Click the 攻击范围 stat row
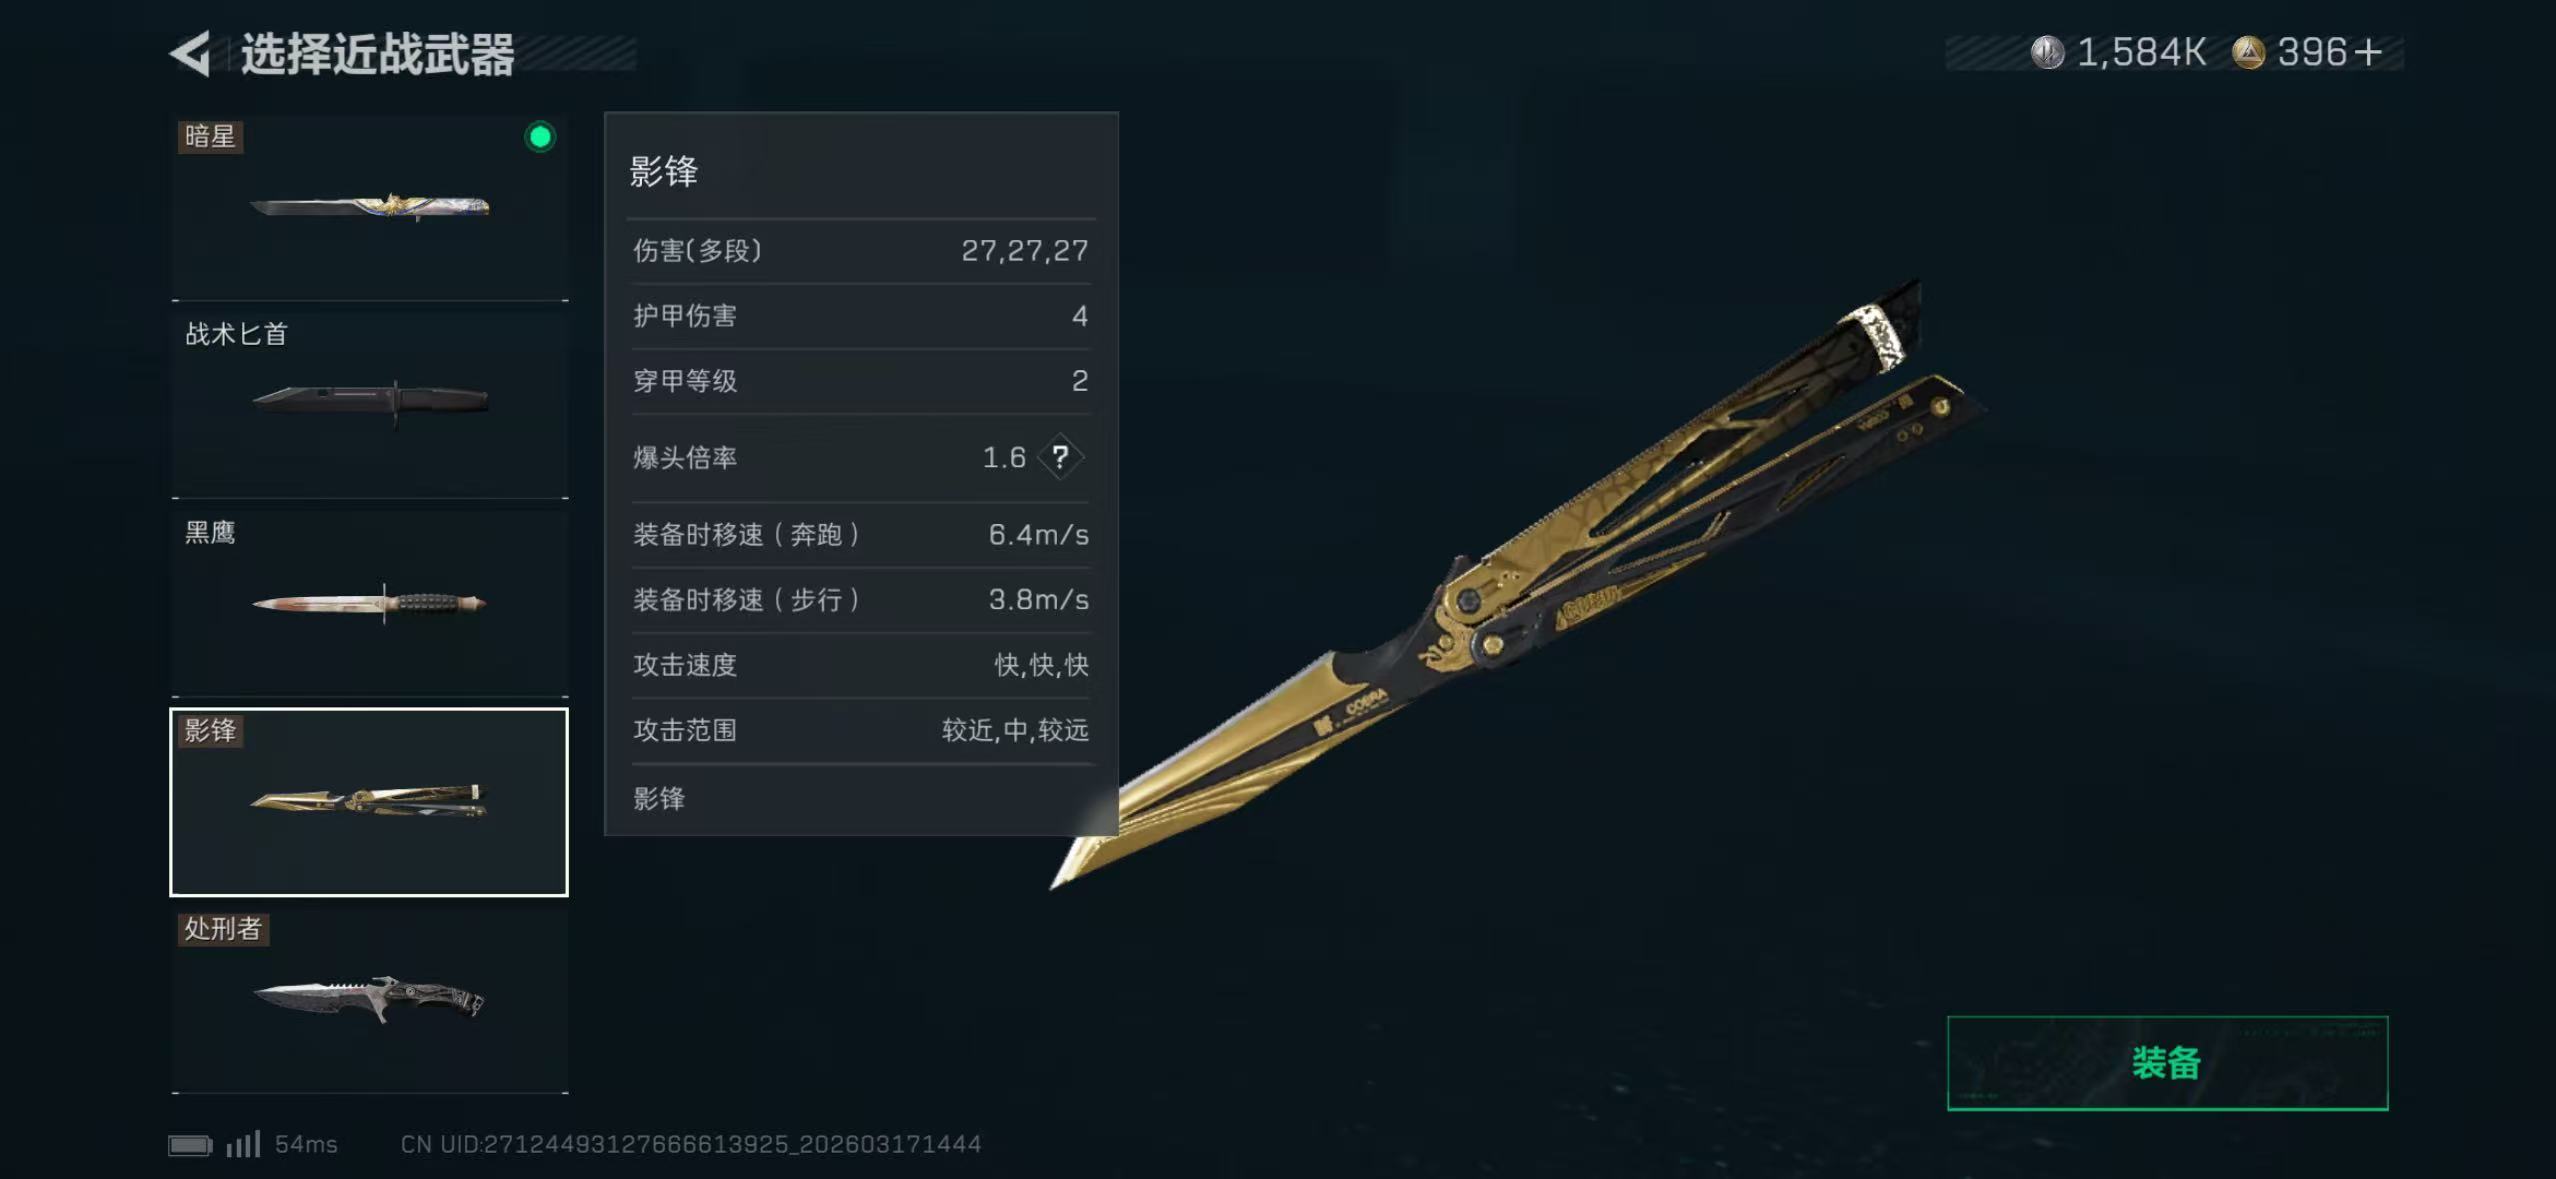The width and height of the screenshot is (2556, 1179). coord(861,731)
